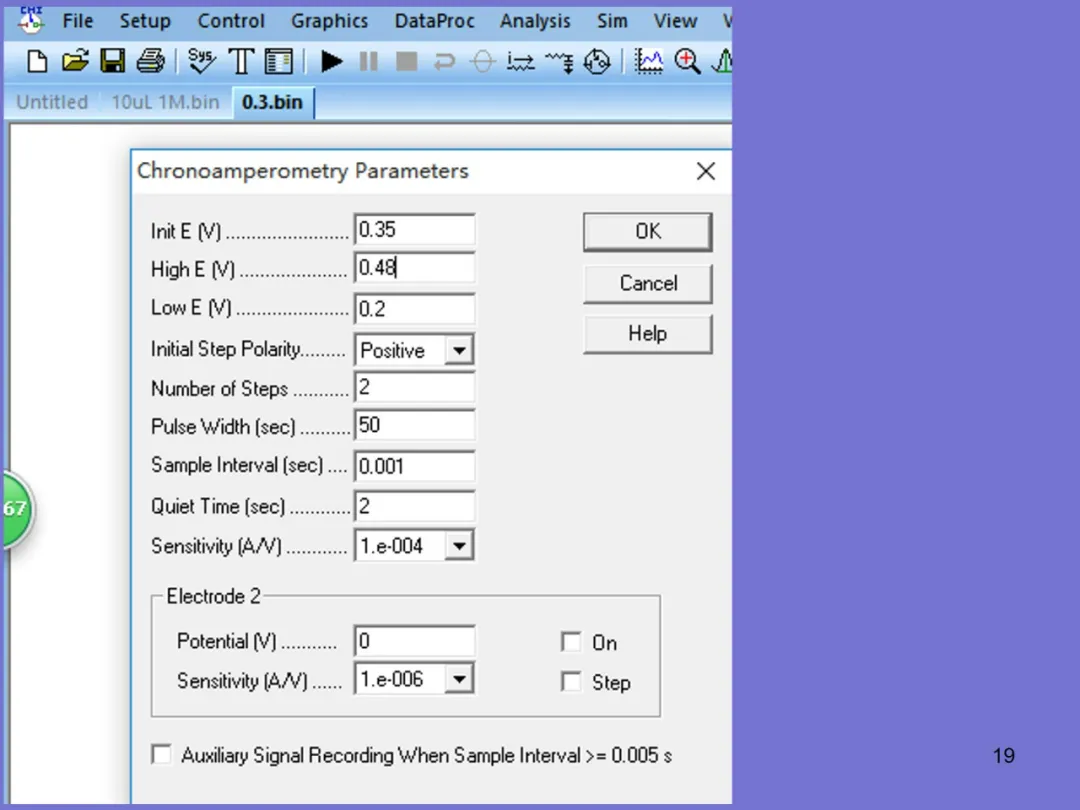
Task: Click the Quiet Time (sec) field
Action: [x=415, y=506]
